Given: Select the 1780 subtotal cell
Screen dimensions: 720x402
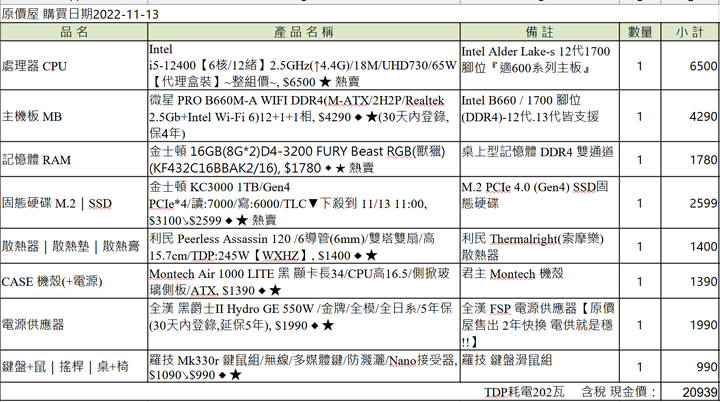Looking at the screenshot, I should pyautogui.click(x=691, y=159).
